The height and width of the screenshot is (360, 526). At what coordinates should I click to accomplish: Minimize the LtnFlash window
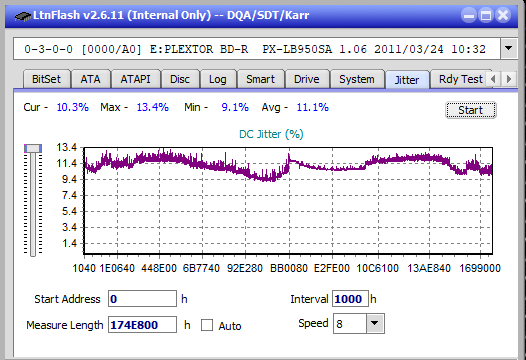469,15
